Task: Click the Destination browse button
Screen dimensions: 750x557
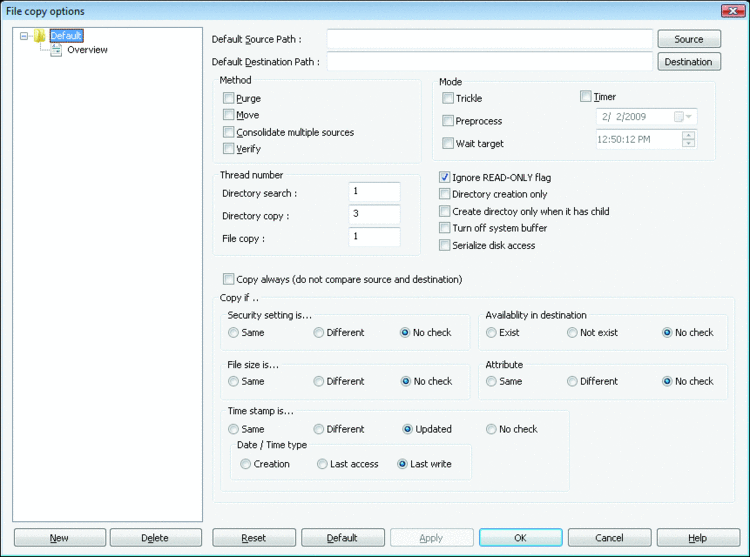Action: click(x=688, y=62)
